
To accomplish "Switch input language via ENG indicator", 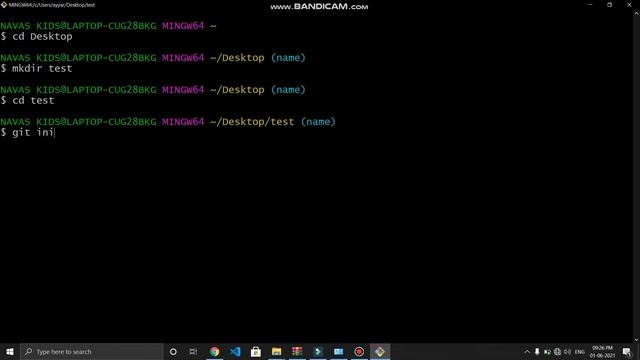I will [580, 352].
